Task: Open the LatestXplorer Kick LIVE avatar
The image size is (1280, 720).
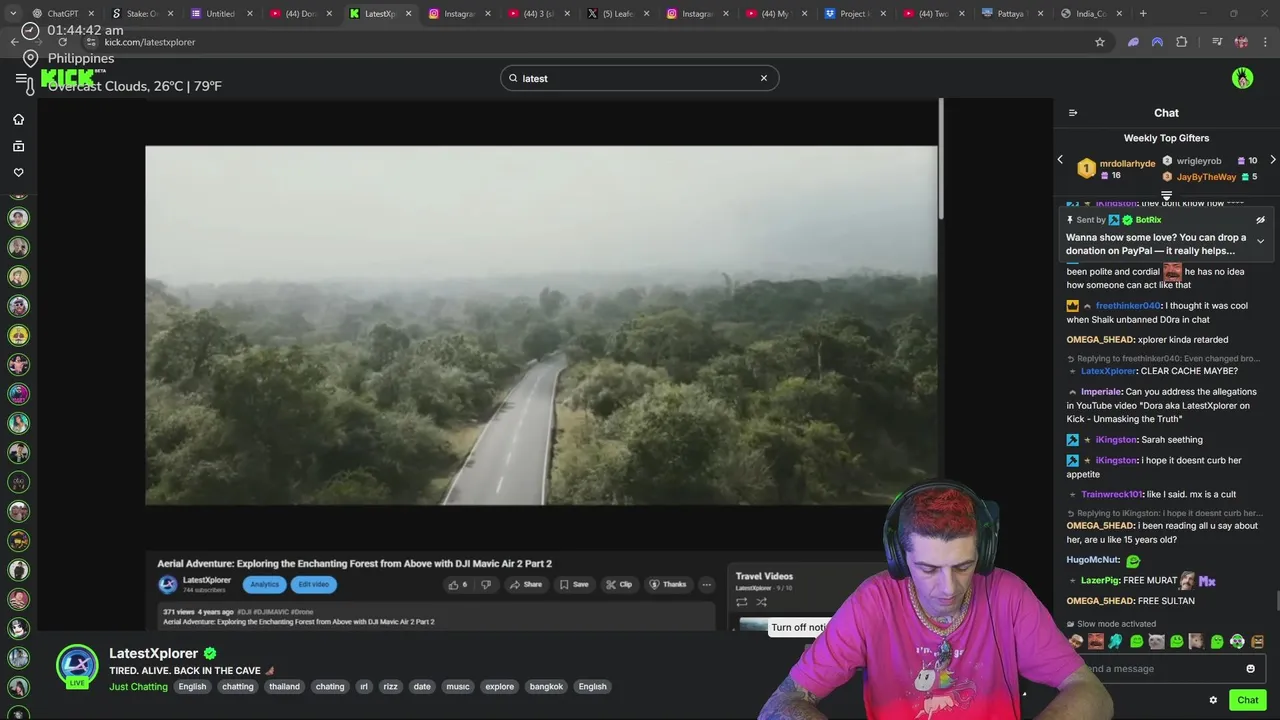Action: pyautogui.click(x=77, y=667)
